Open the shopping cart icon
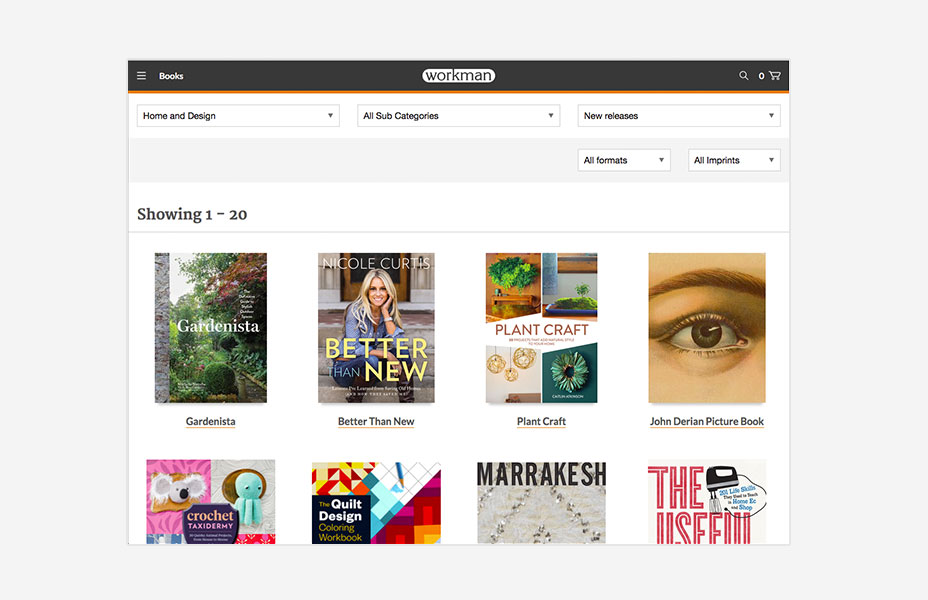 click(x=775, y=76)
